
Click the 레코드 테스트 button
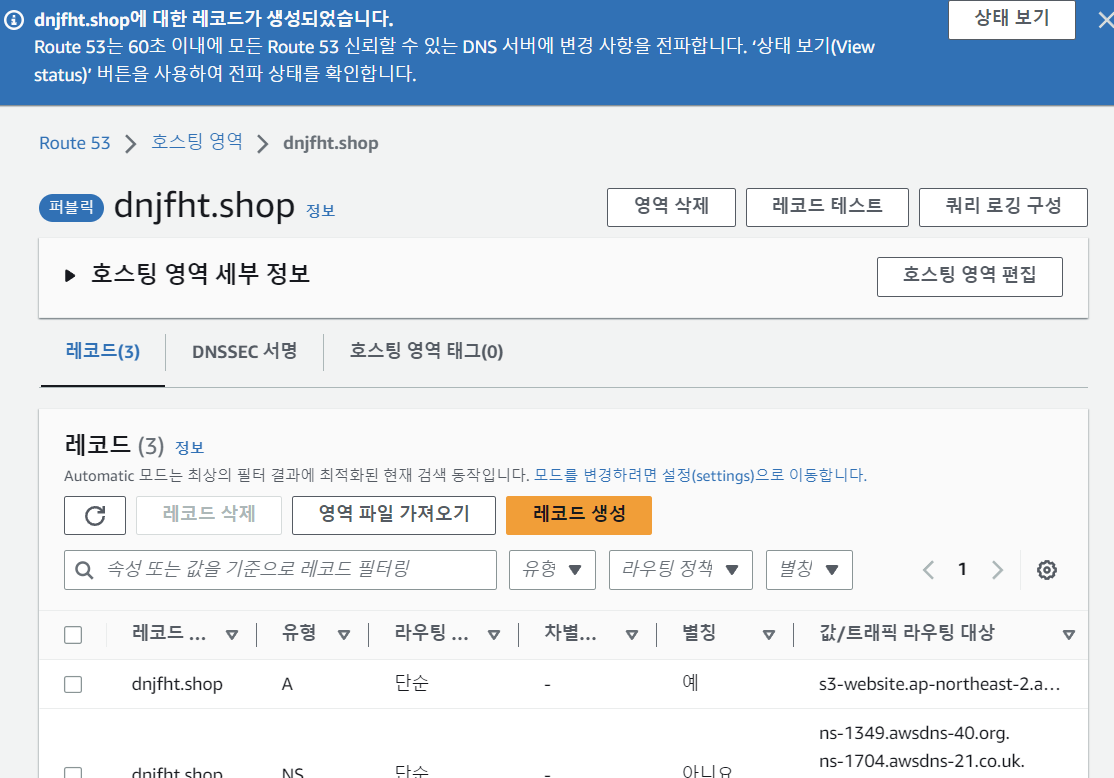827,207
